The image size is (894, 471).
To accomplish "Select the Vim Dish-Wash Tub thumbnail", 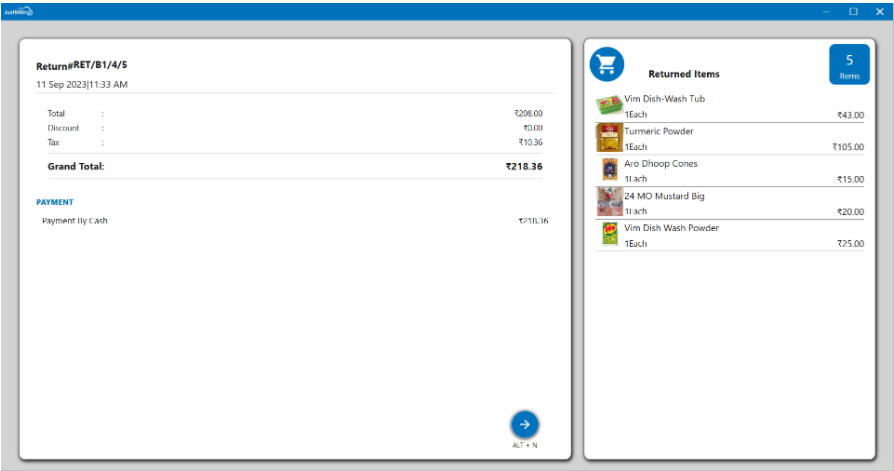I will [609, 105].
